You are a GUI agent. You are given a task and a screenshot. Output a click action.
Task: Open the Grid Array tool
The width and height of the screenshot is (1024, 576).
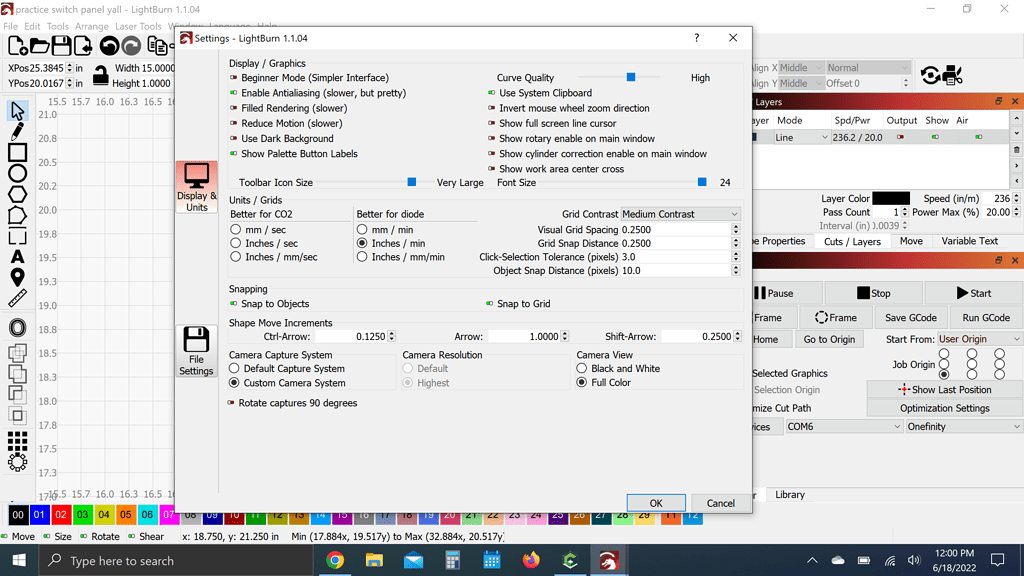click(18, 441)
